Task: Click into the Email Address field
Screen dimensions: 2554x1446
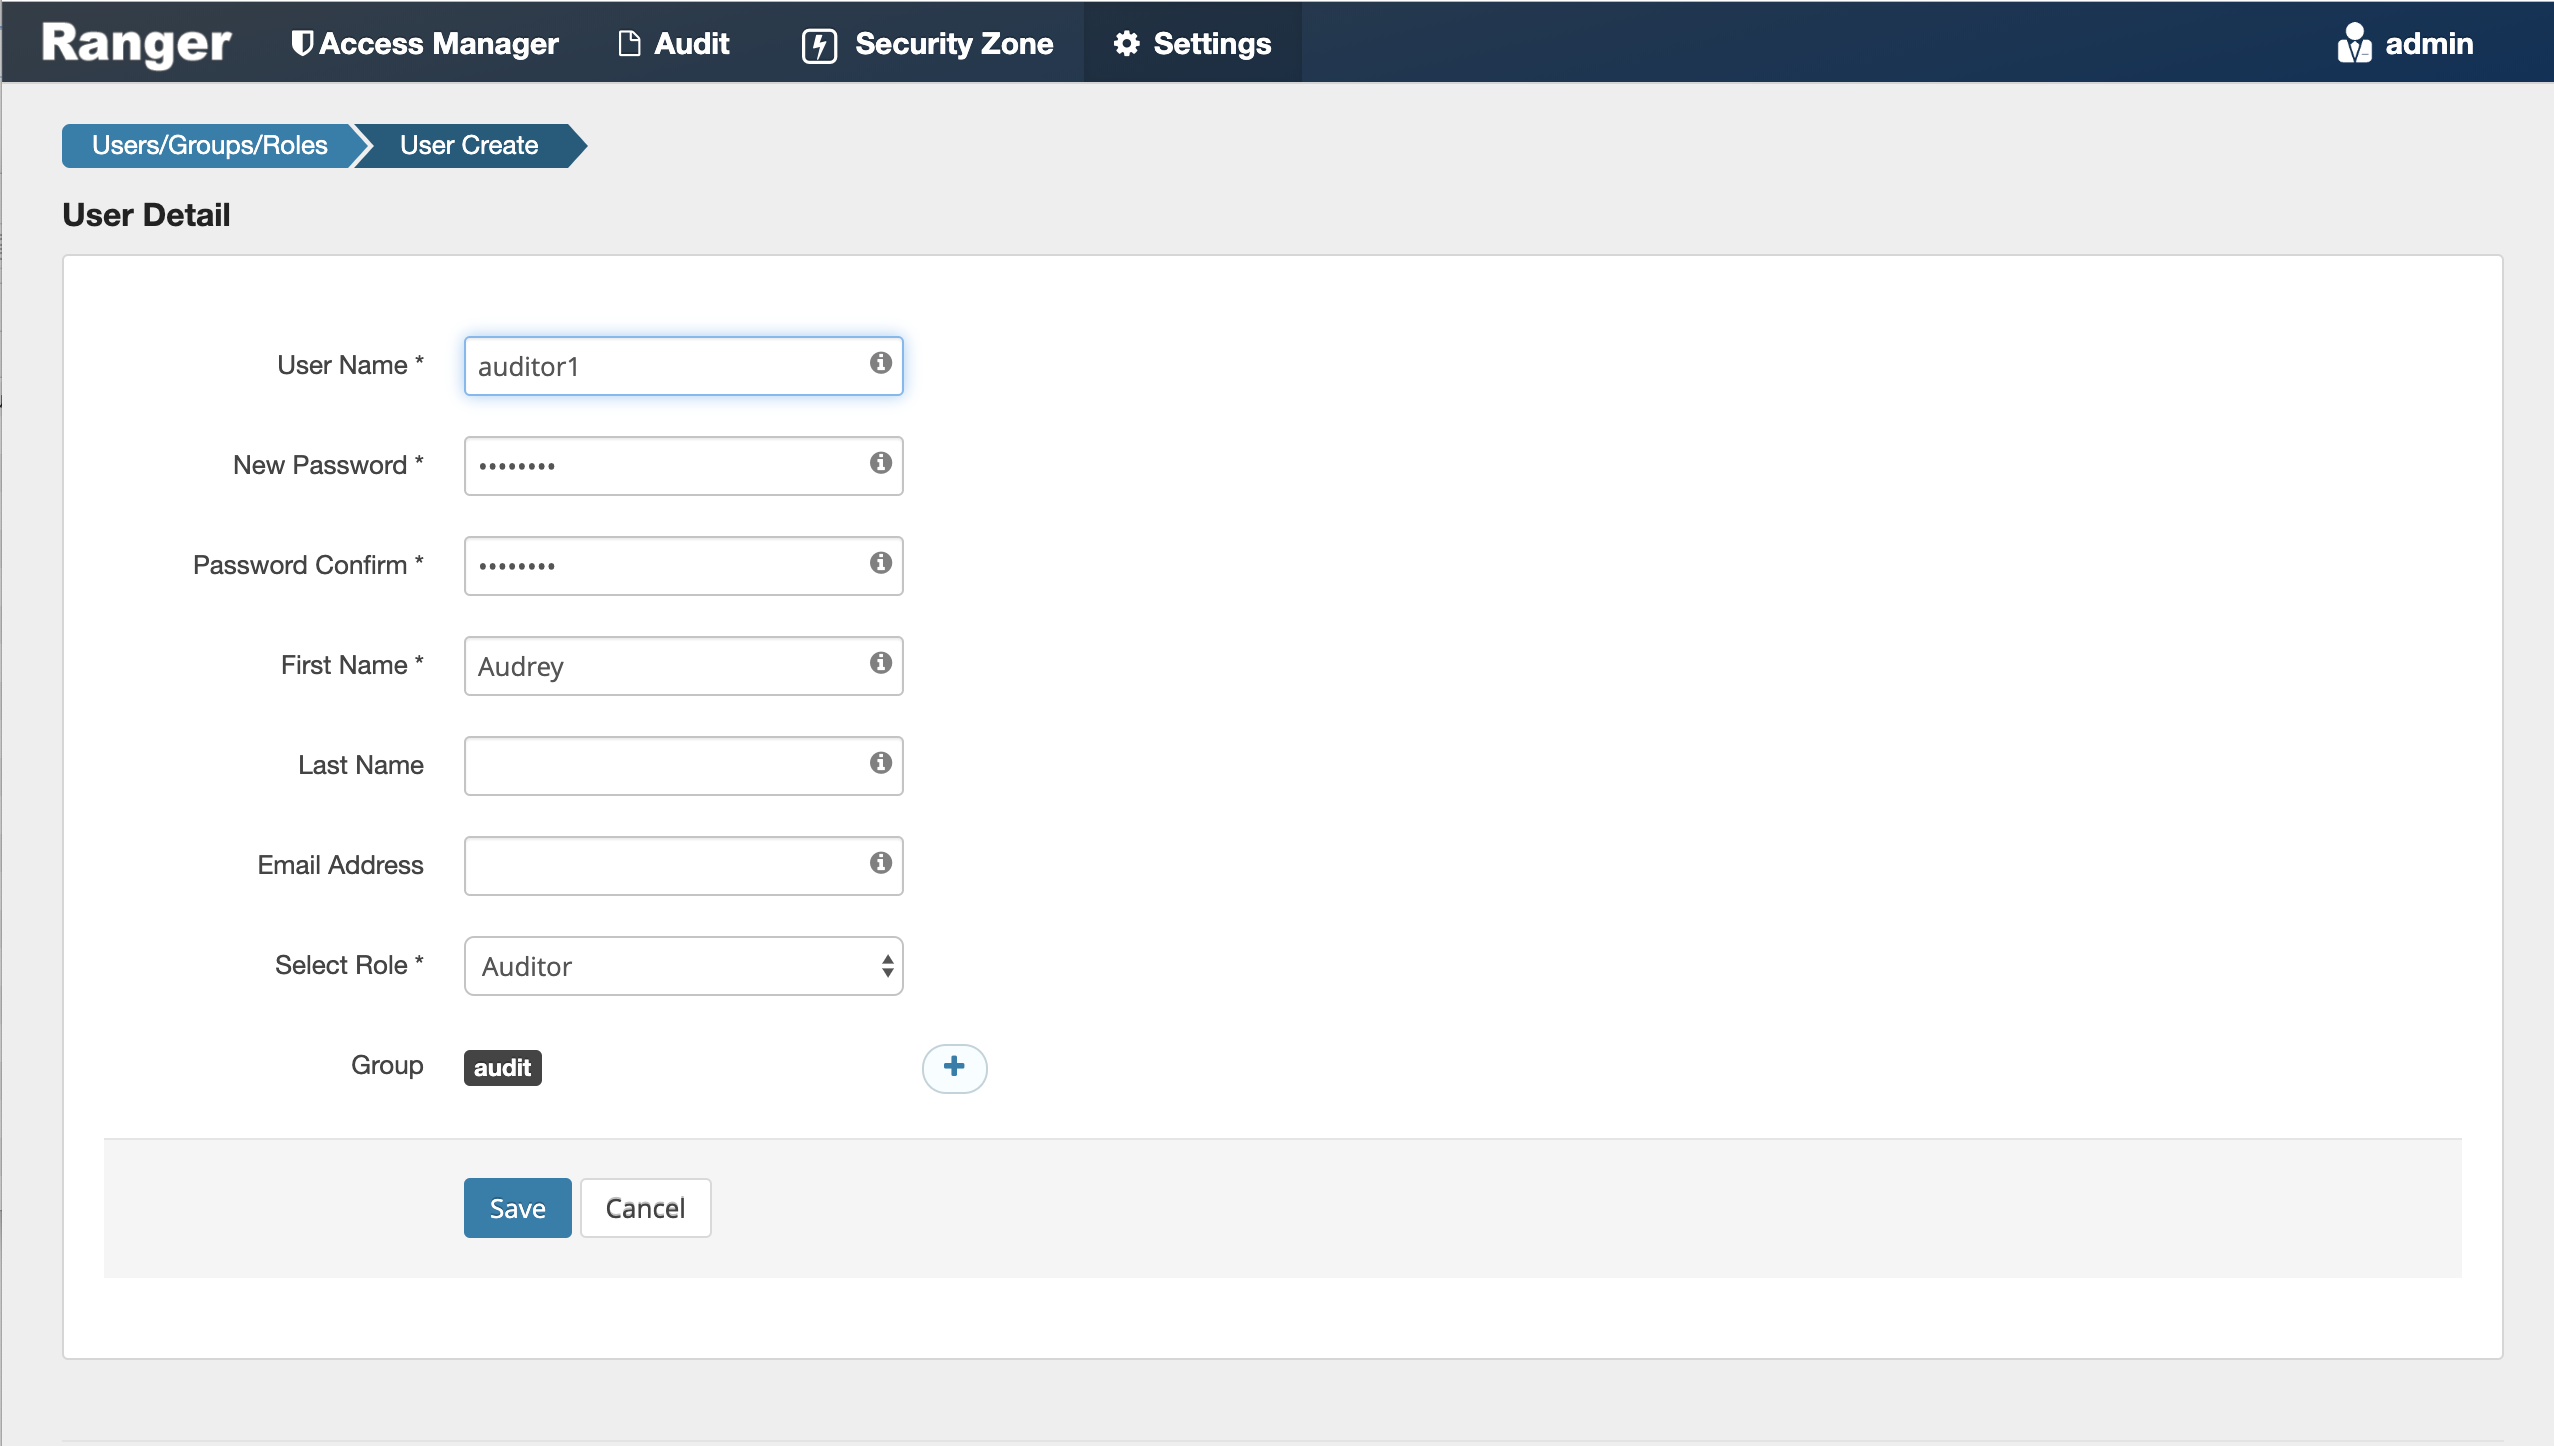Action: pos(665,866)
